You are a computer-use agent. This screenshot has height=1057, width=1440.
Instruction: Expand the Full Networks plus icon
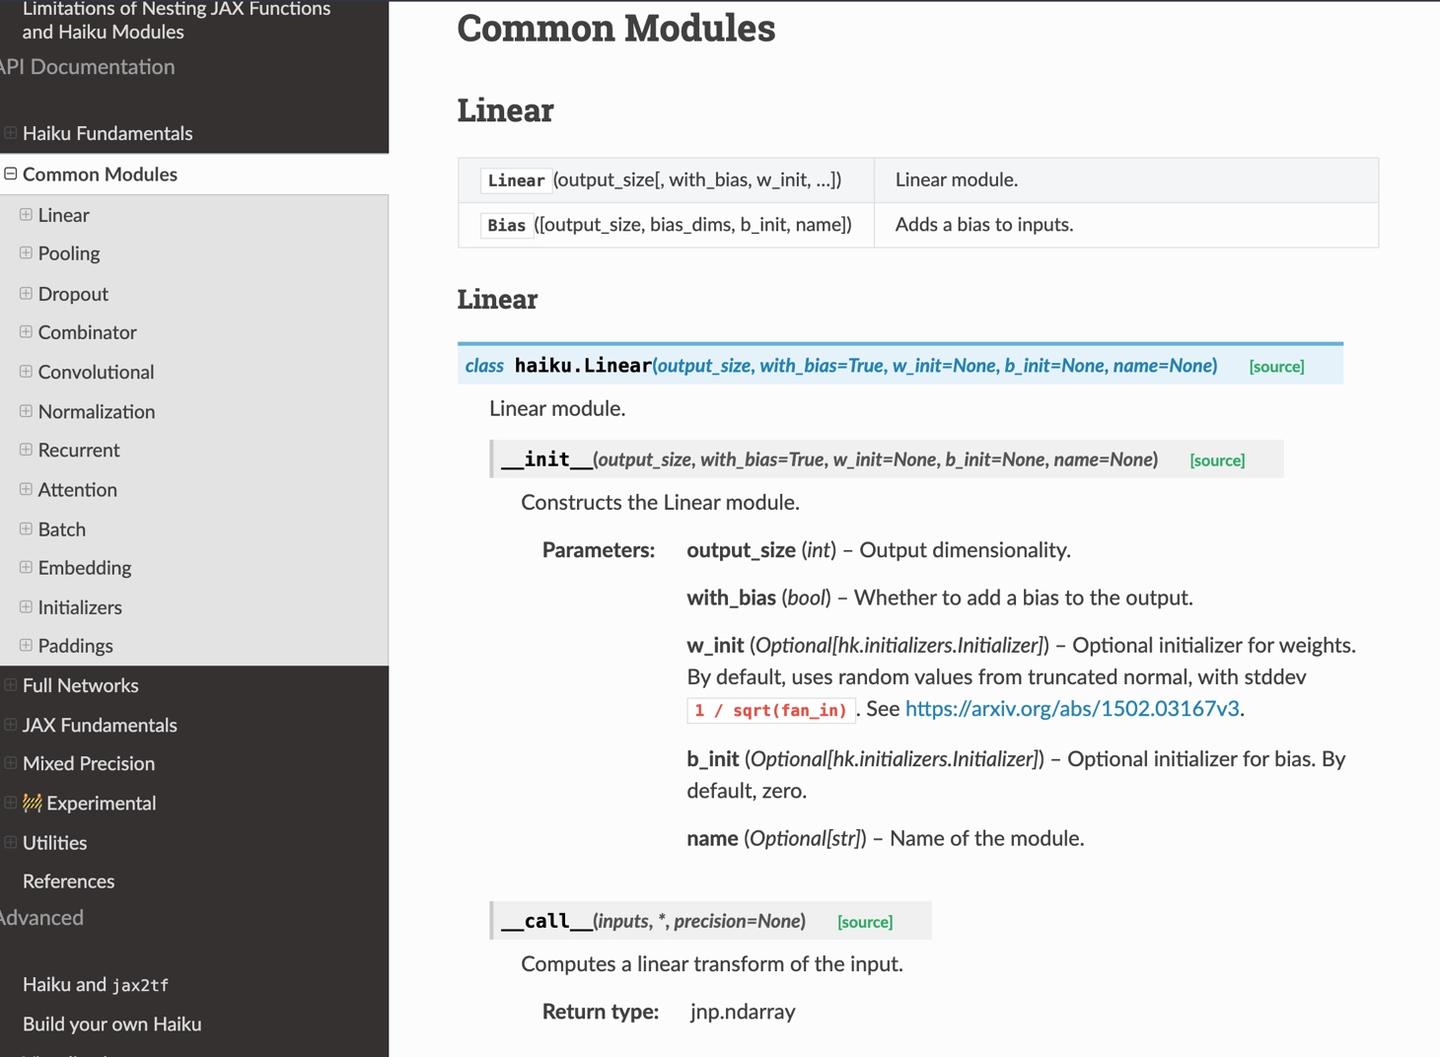(x=10, y=685)
